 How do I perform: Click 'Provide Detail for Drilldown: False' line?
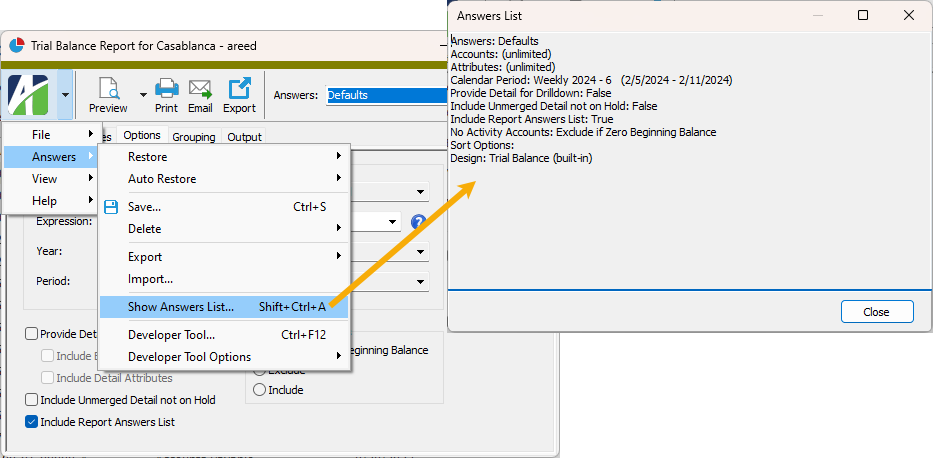pos(531,93)
